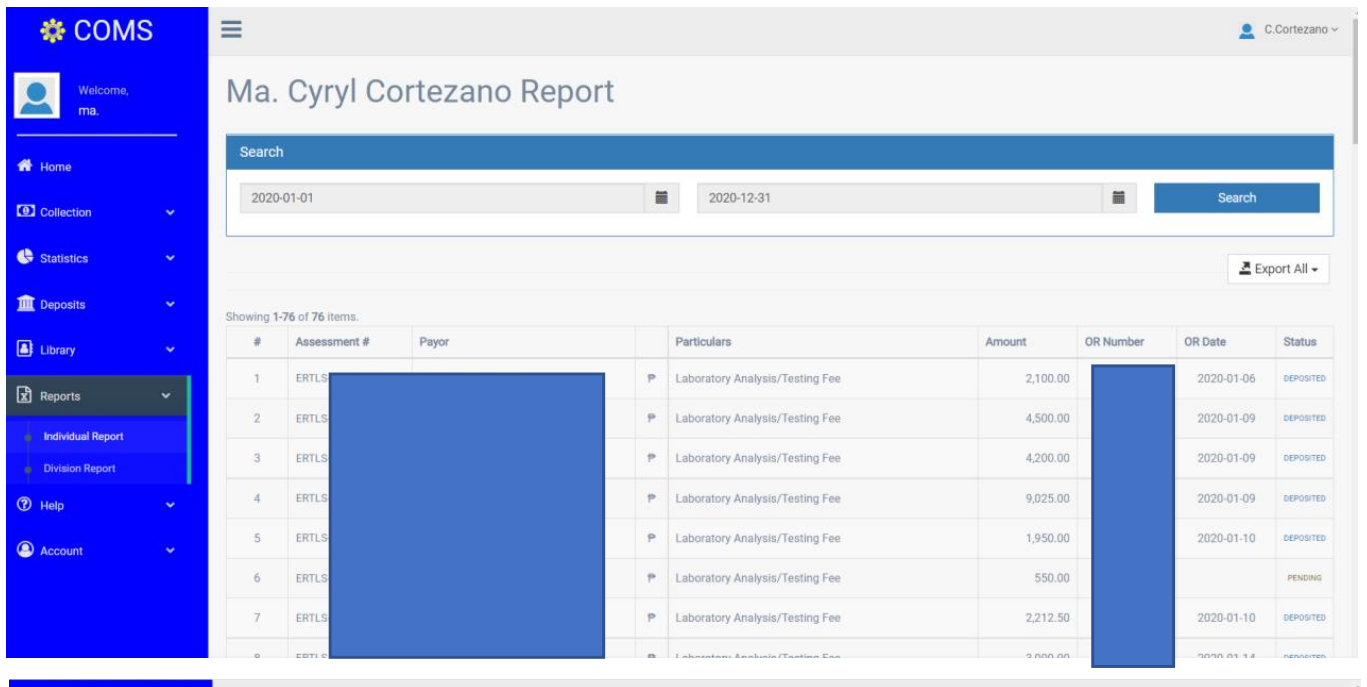Viewport: 1367px width, 687px height.
Task: Click the Help chevron arrow
Action: pyautogui.click(x=170, y=503)
